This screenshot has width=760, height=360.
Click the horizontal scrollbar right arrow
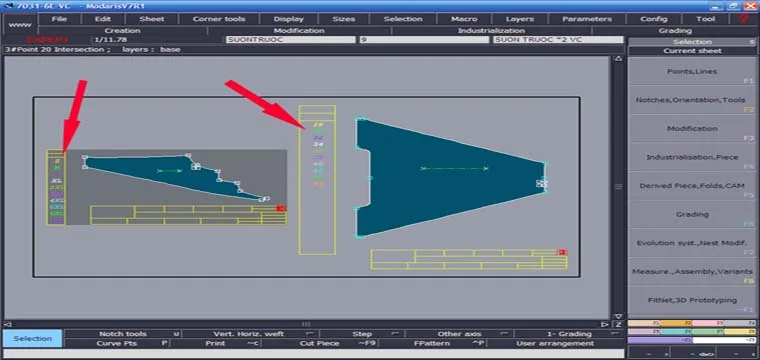(605, 324)
